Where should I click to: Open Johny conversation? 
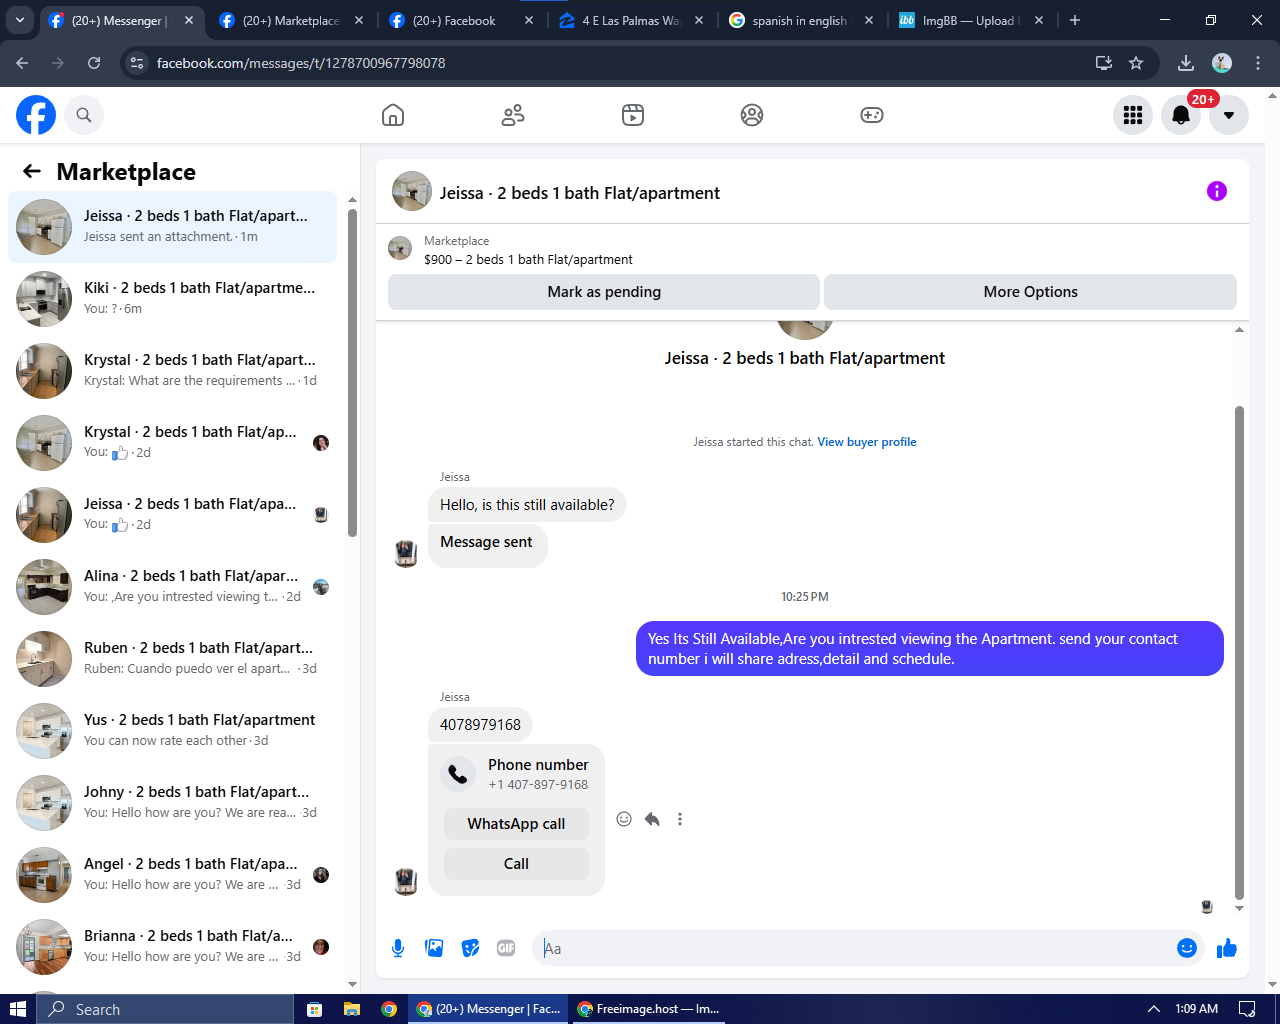pyautogui.click(x=172, y=803)
